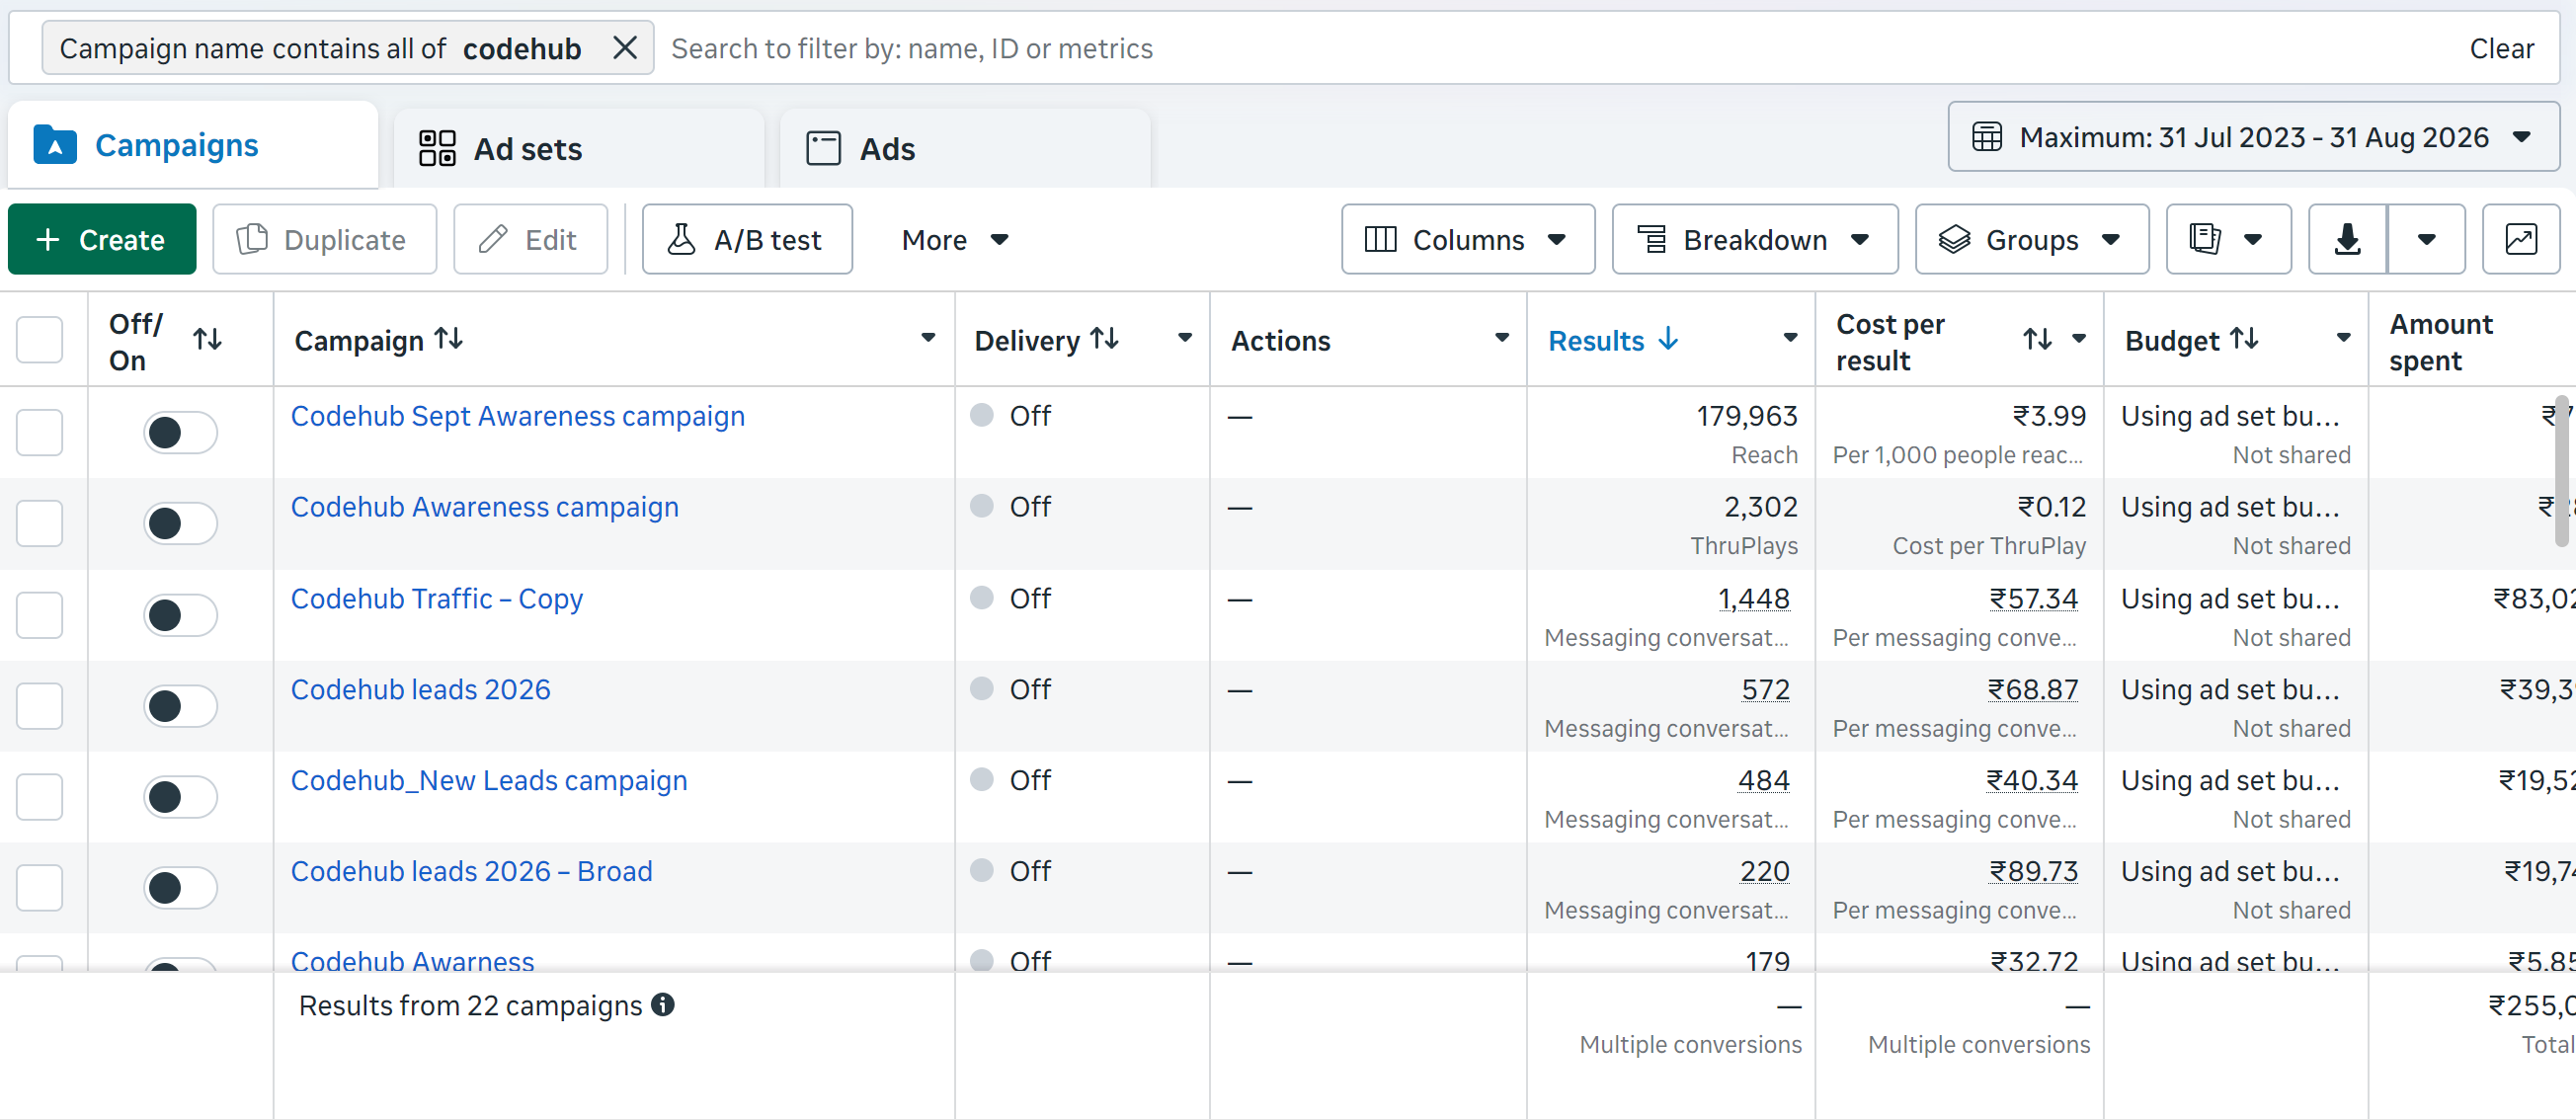Viewport: 2576px width, 1120px height.
Task: Click the 1,448 results value
Action: [x=1753, y=599]
